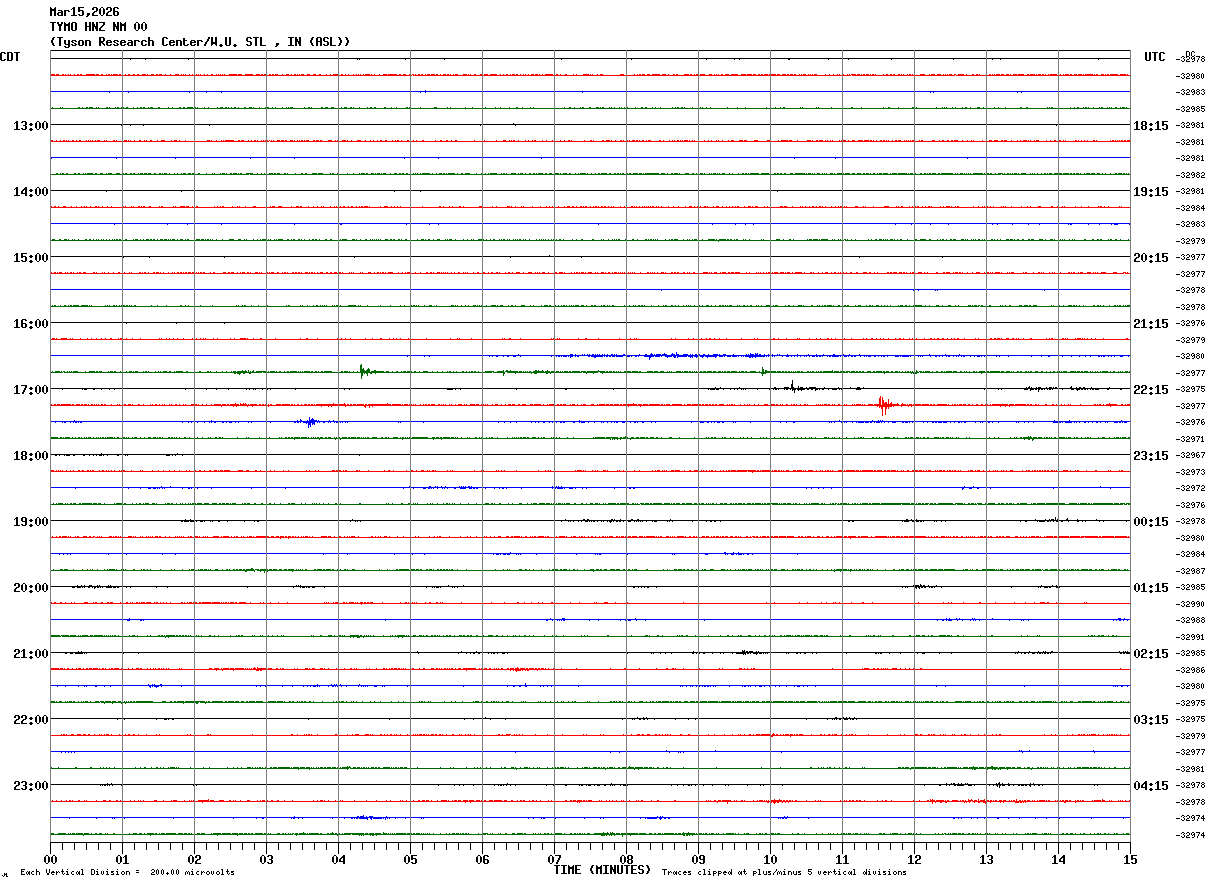Click the TIME (MINUTES) axis title
1210x886 pixels.
click(602, 870)
